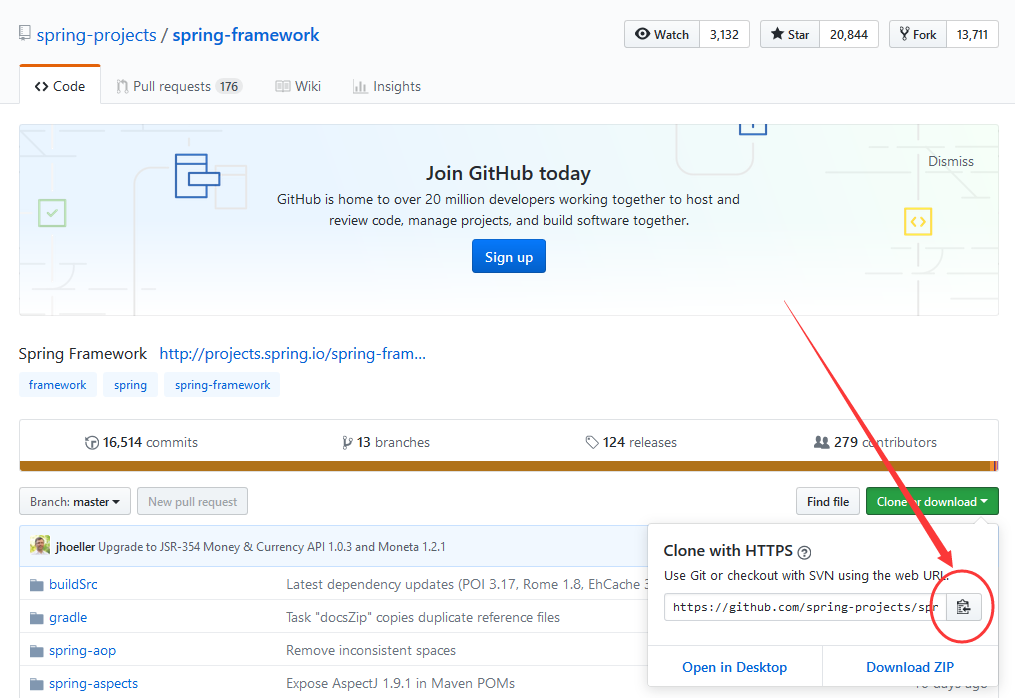Click Open in Desktop
The height and width of the screenshot is (698, 1015).
735,667
